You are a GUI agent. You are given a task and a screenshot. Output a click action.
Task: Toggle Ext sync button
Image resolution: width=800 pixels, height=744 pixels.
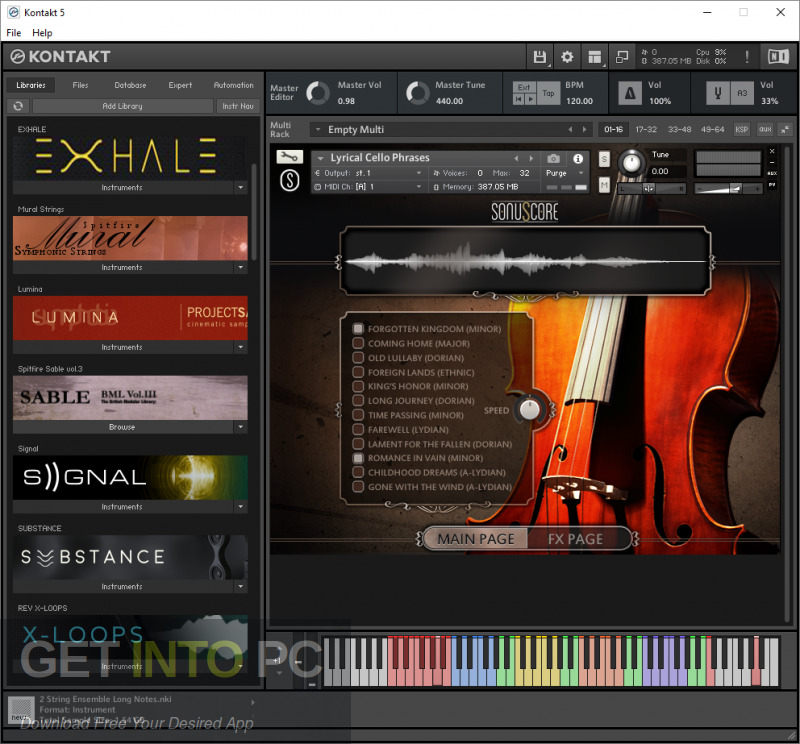pos(524,87)
